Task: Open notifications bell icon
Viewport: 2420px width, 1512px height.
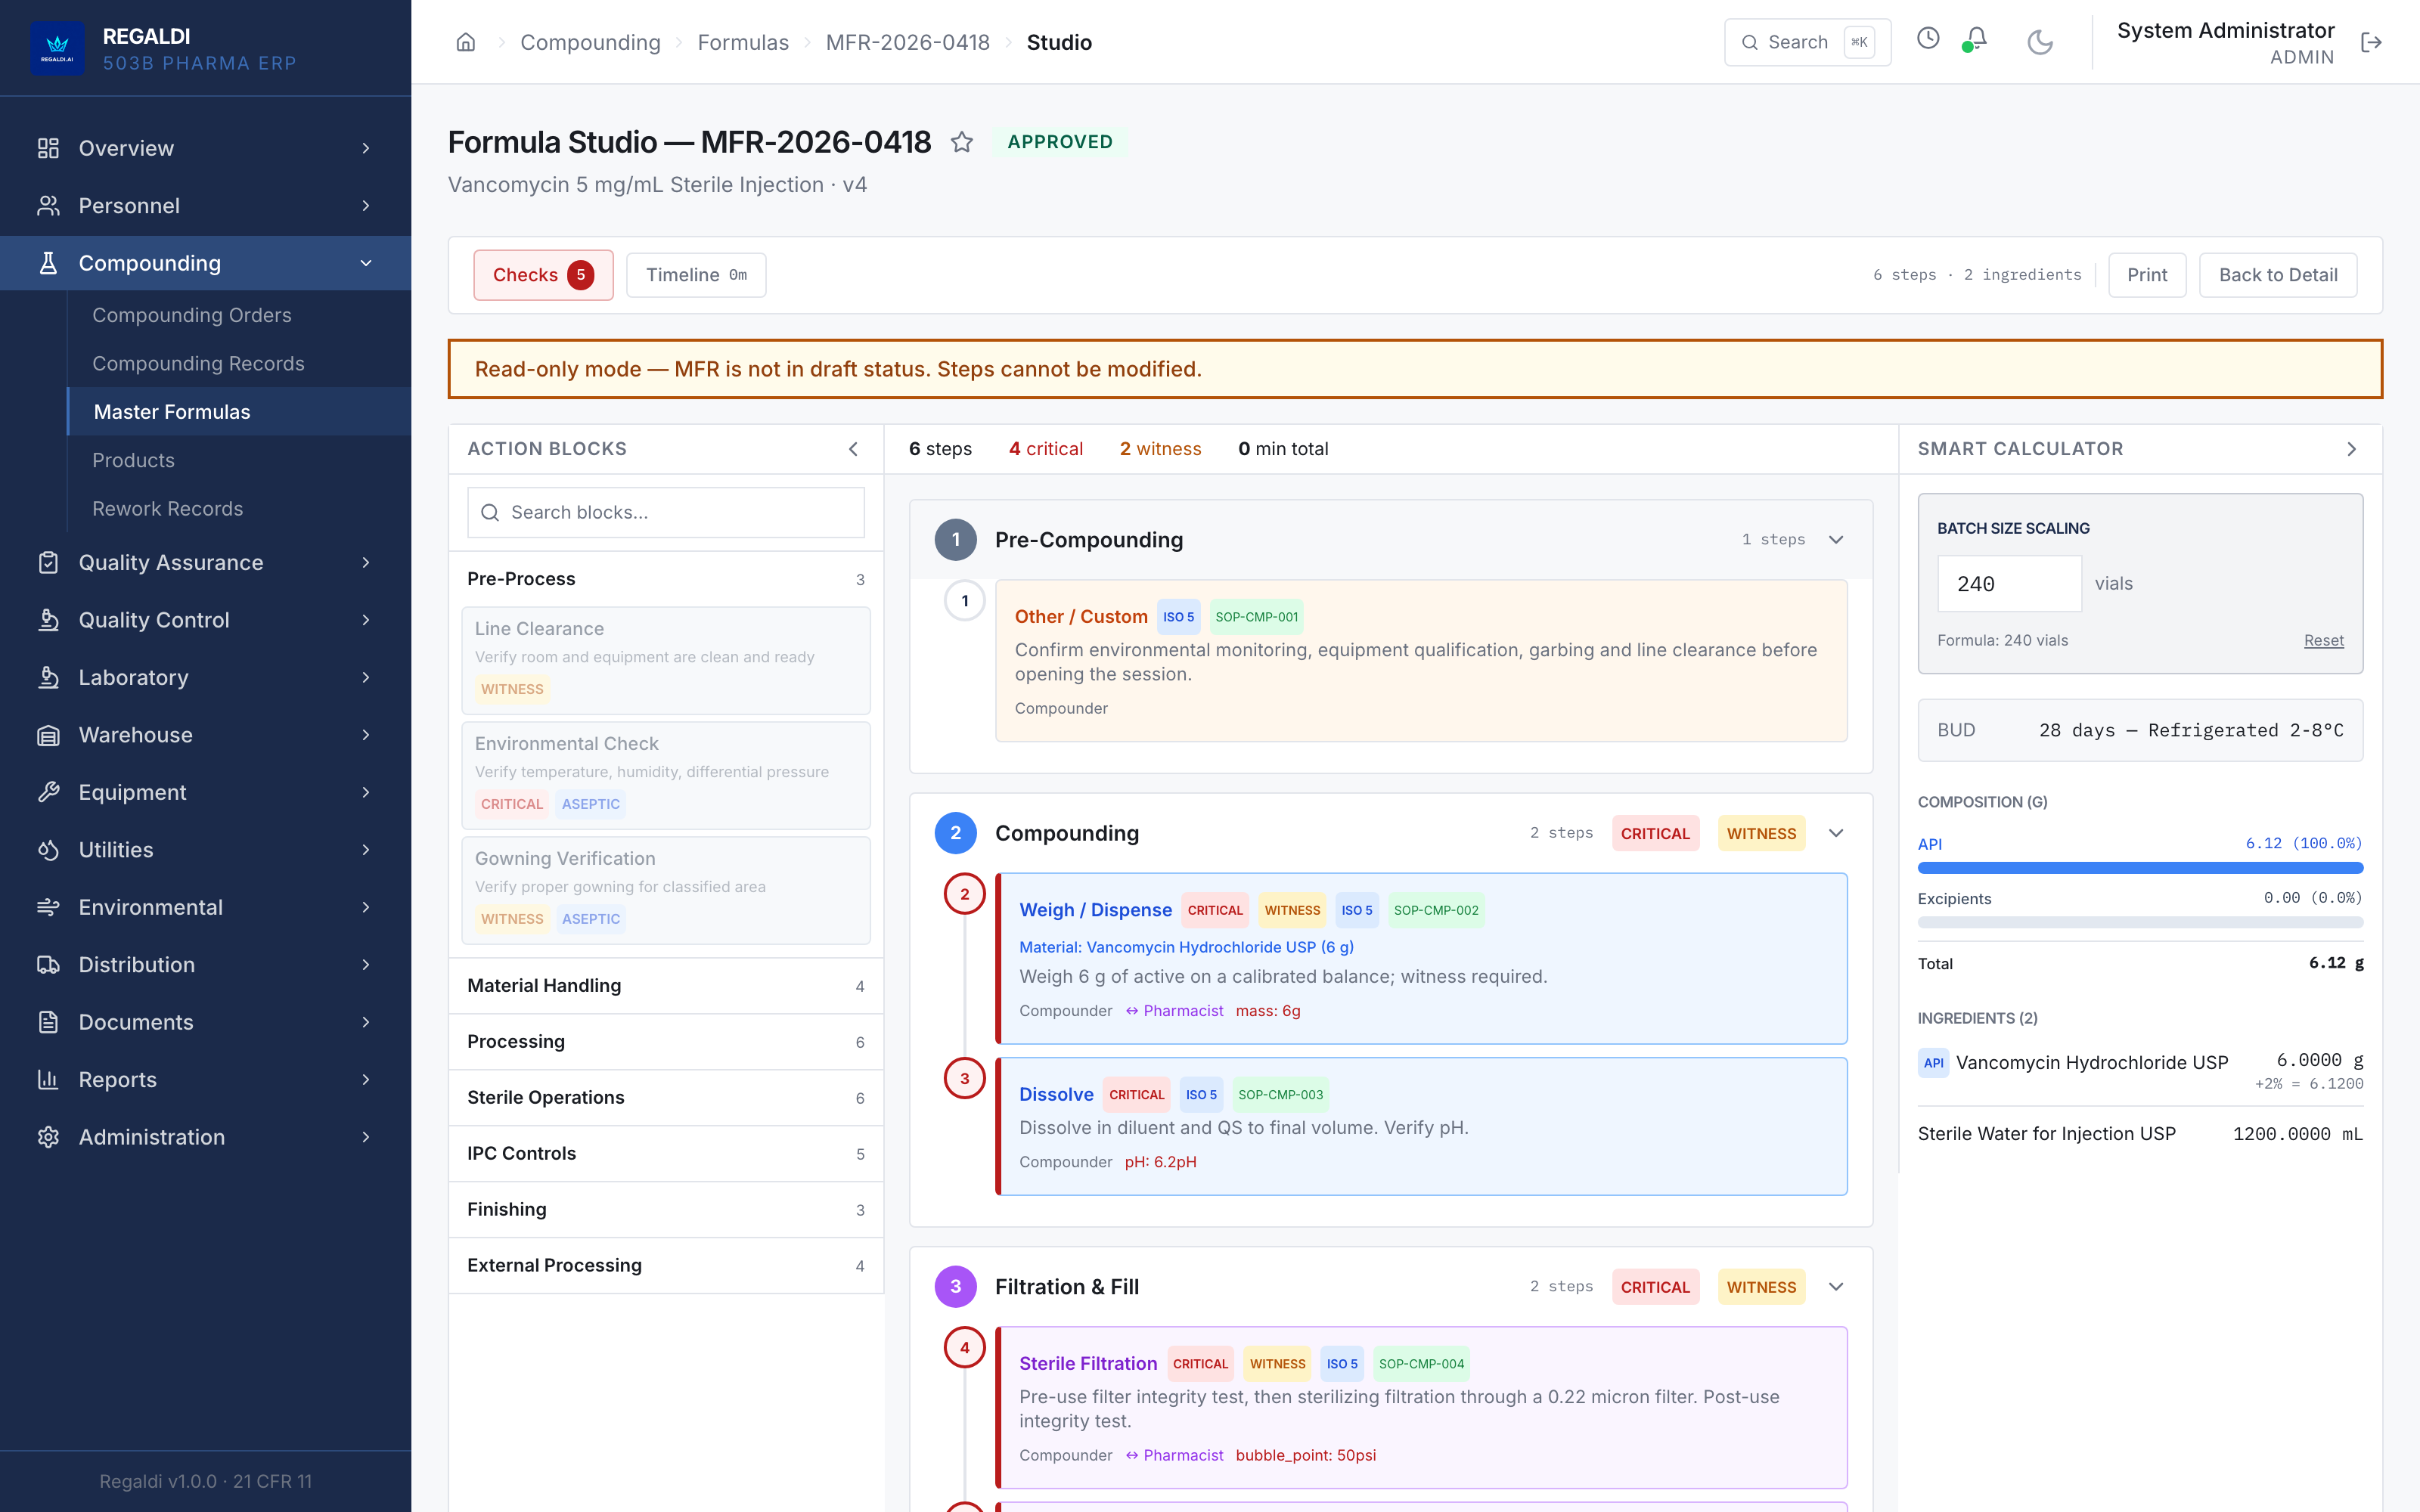Action: coord(1976,39)
